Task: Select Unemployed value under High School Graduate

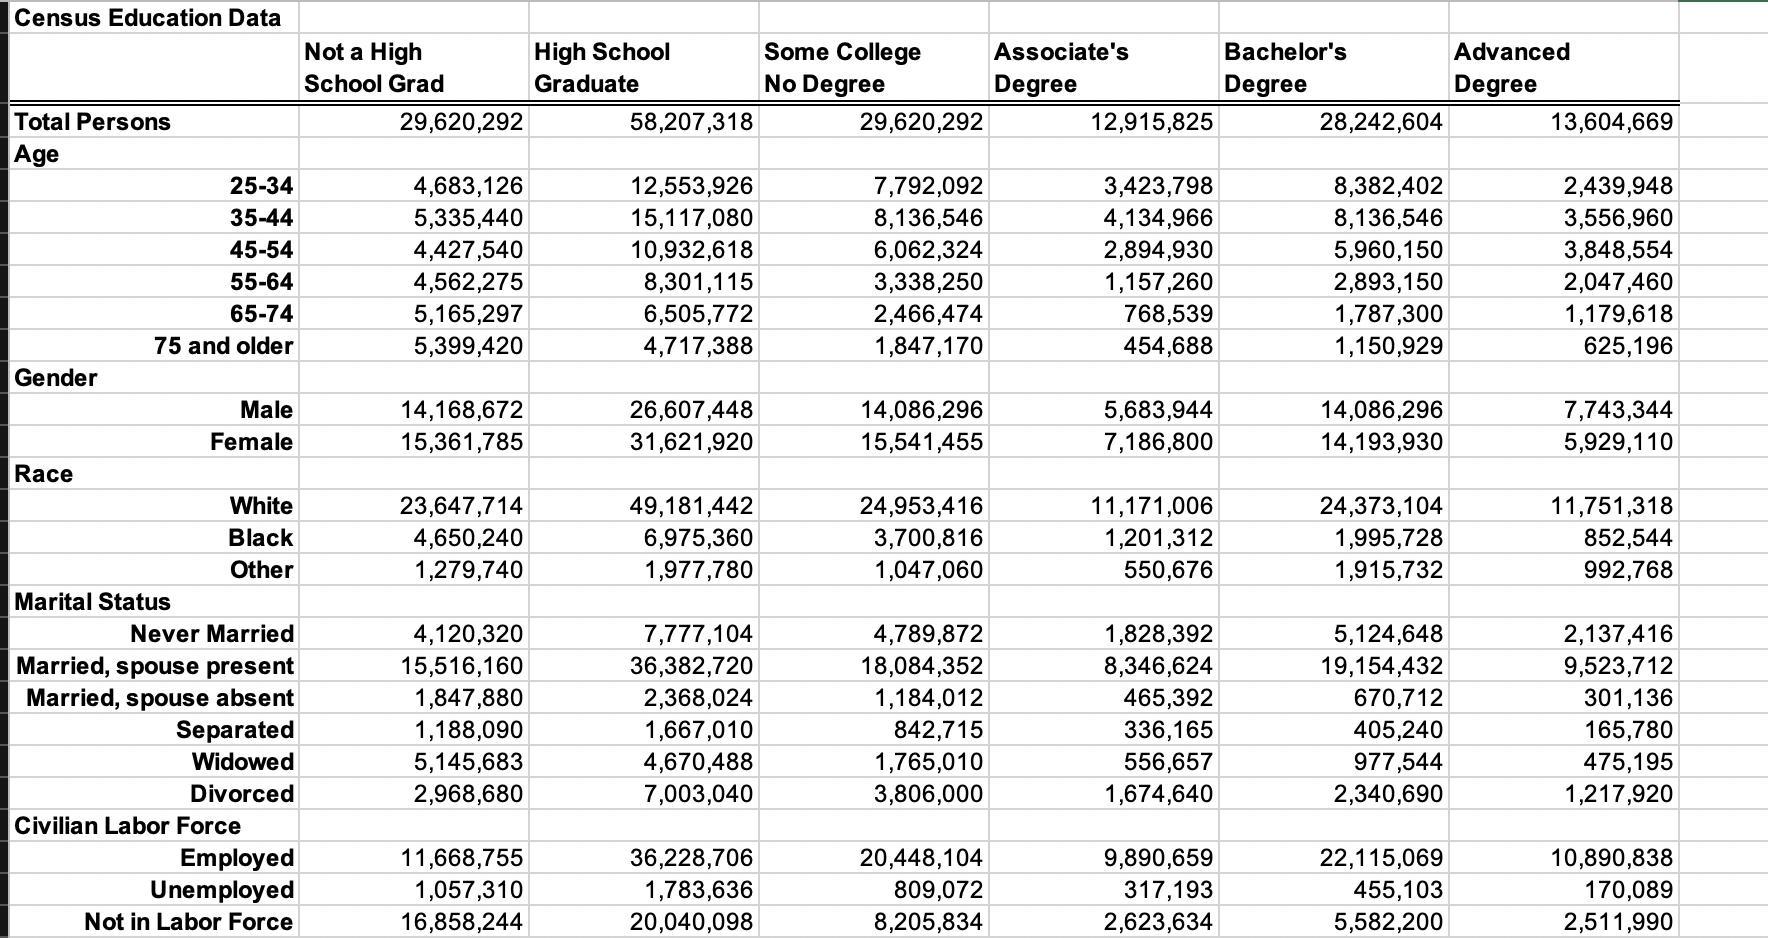Action: [x=692, y=890]
